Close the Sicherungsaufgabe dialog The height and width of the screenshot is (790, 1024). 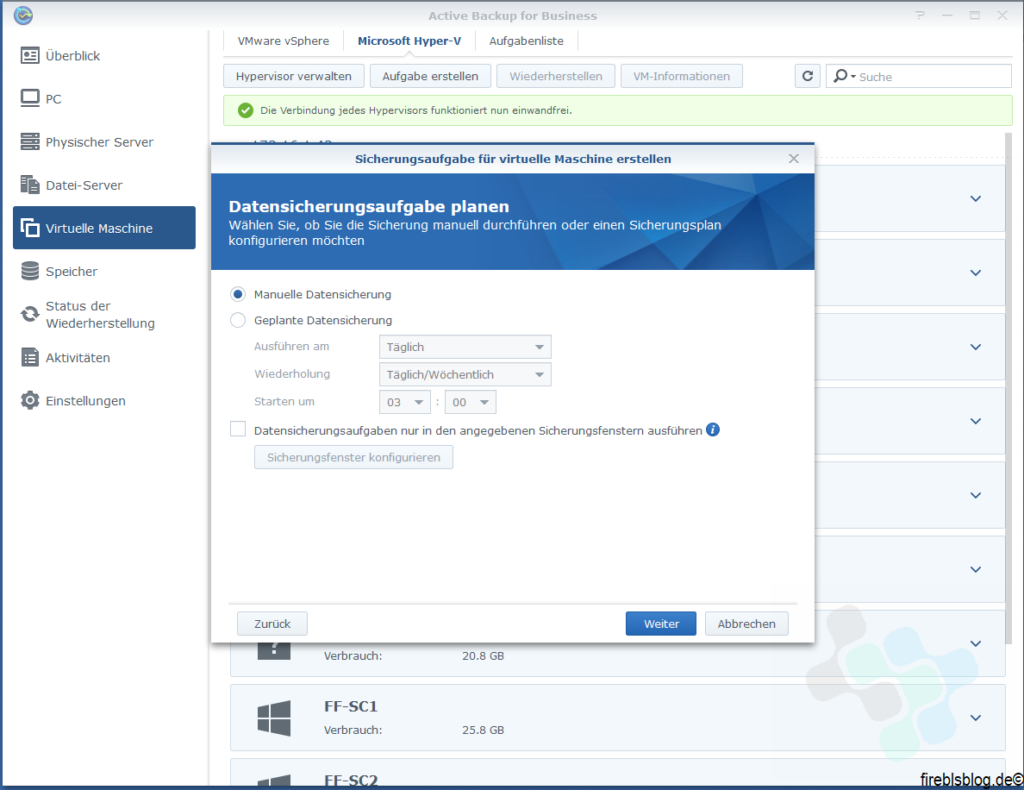(x=793, y=159)
